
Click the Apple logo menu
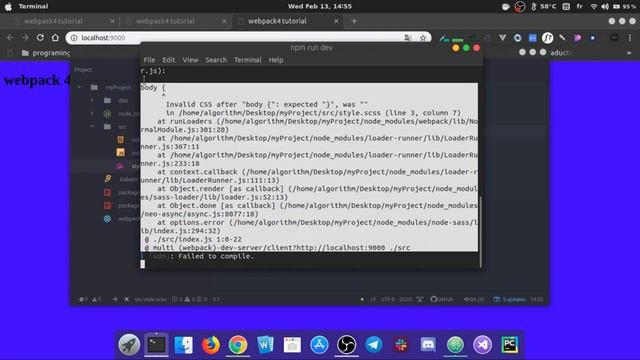coord(8,6)
